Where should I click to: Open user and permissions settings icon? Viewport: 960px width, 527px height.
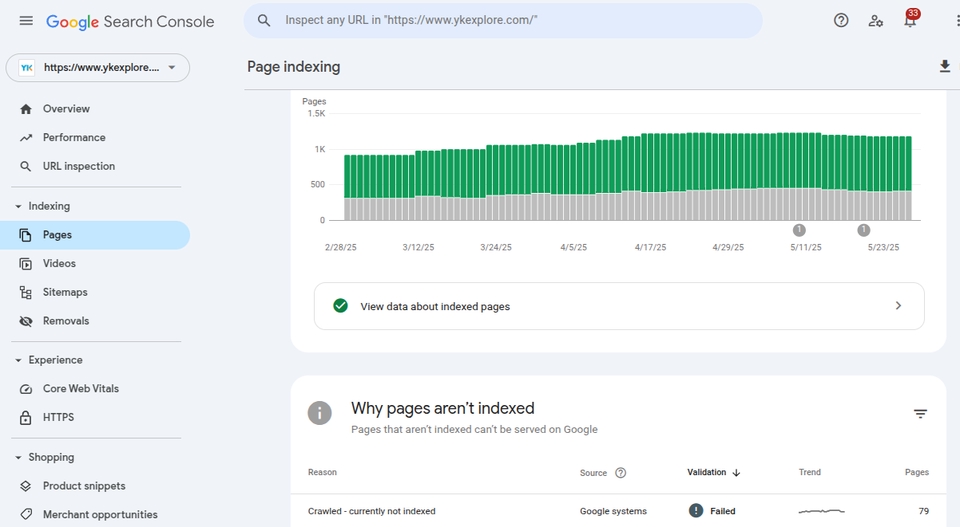pos(876,21)
